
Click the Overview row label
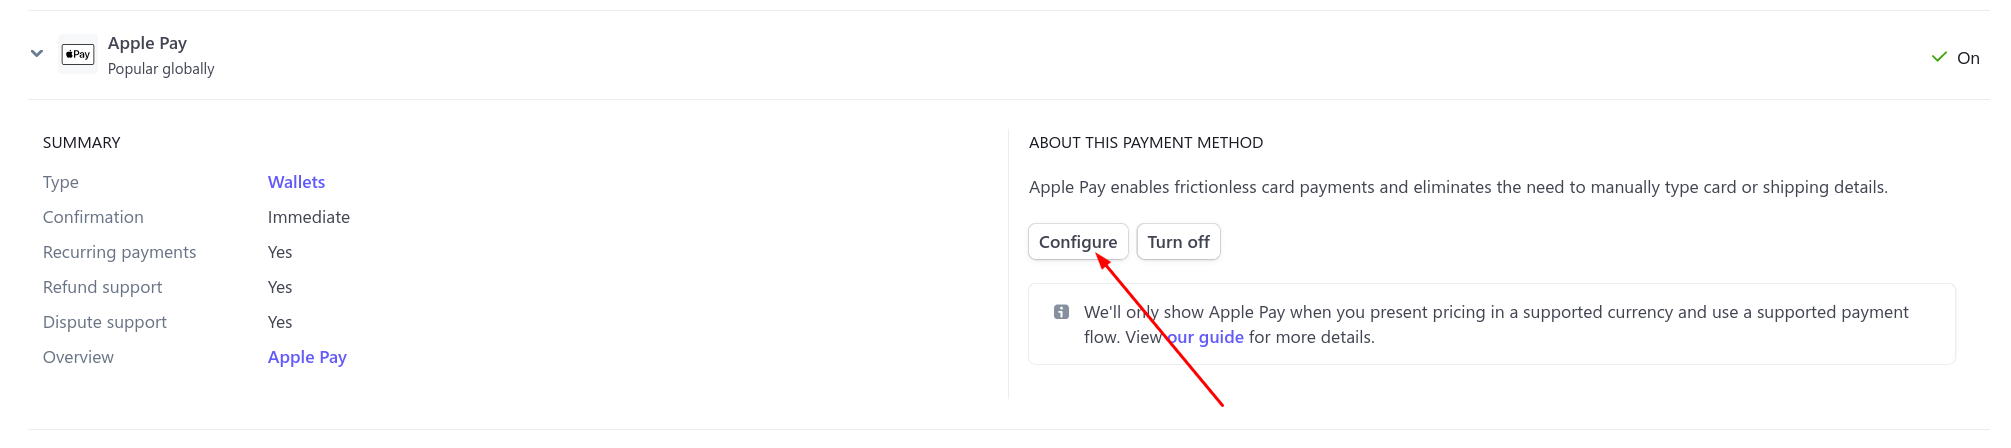point(78,357)
